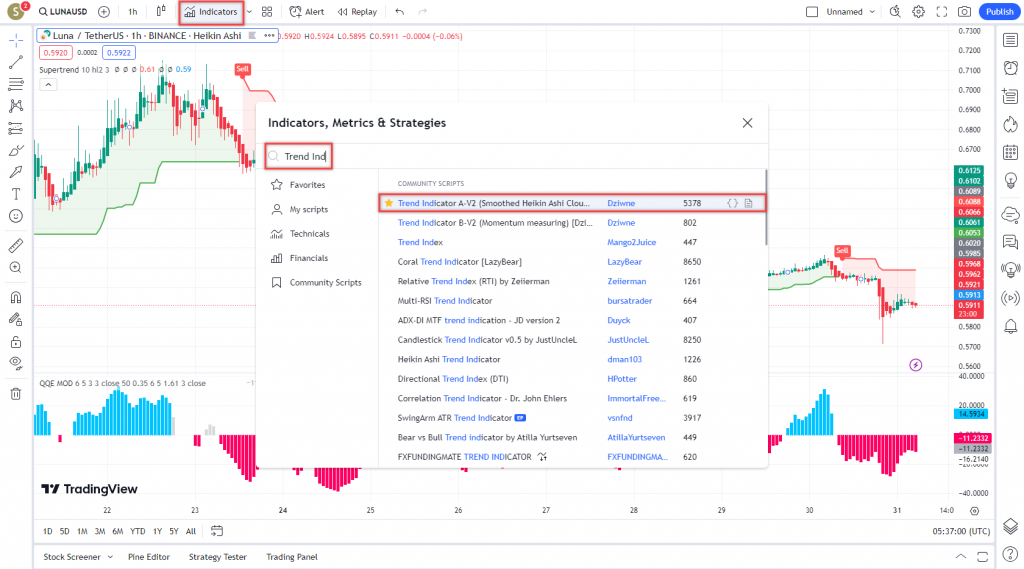Open the hotlists flame panel
This screenshot has width=1024, height=569.
tap(1010, 124)
